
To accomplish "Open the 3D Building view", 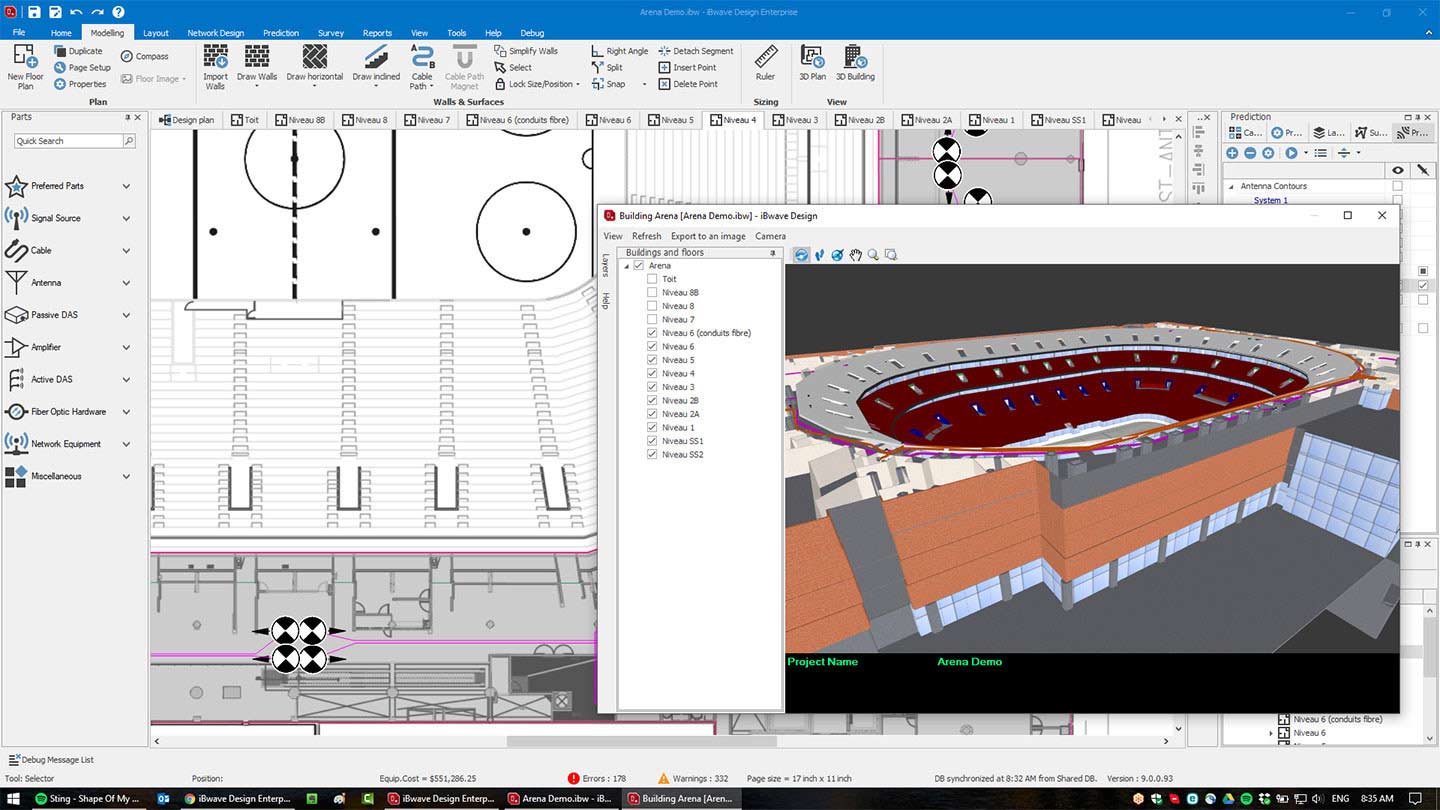I will coord(855,62).
